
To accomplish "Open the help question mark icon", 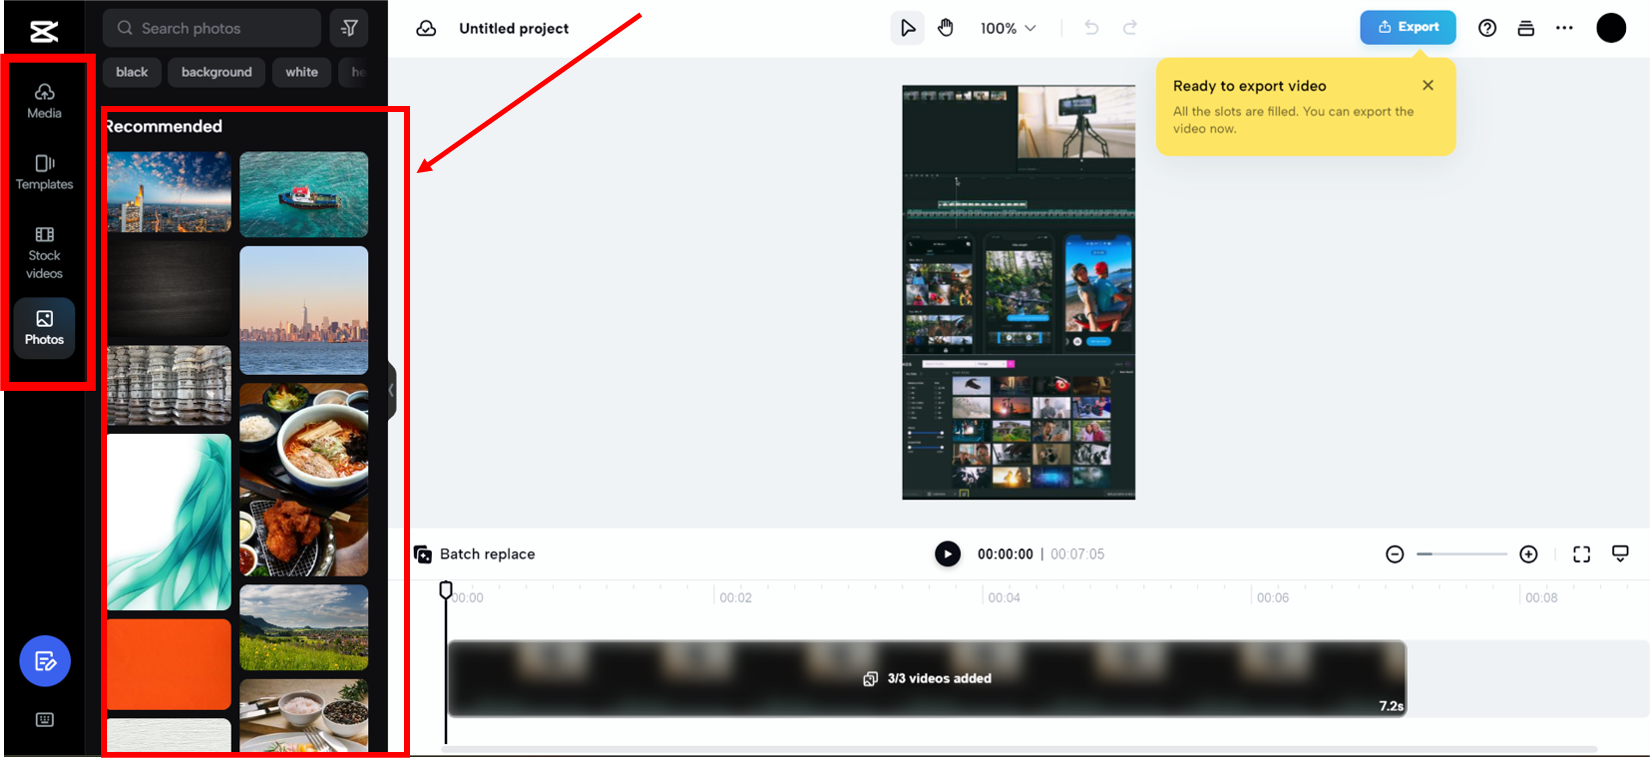I will pyautogui.click(x=1488, y=28).
